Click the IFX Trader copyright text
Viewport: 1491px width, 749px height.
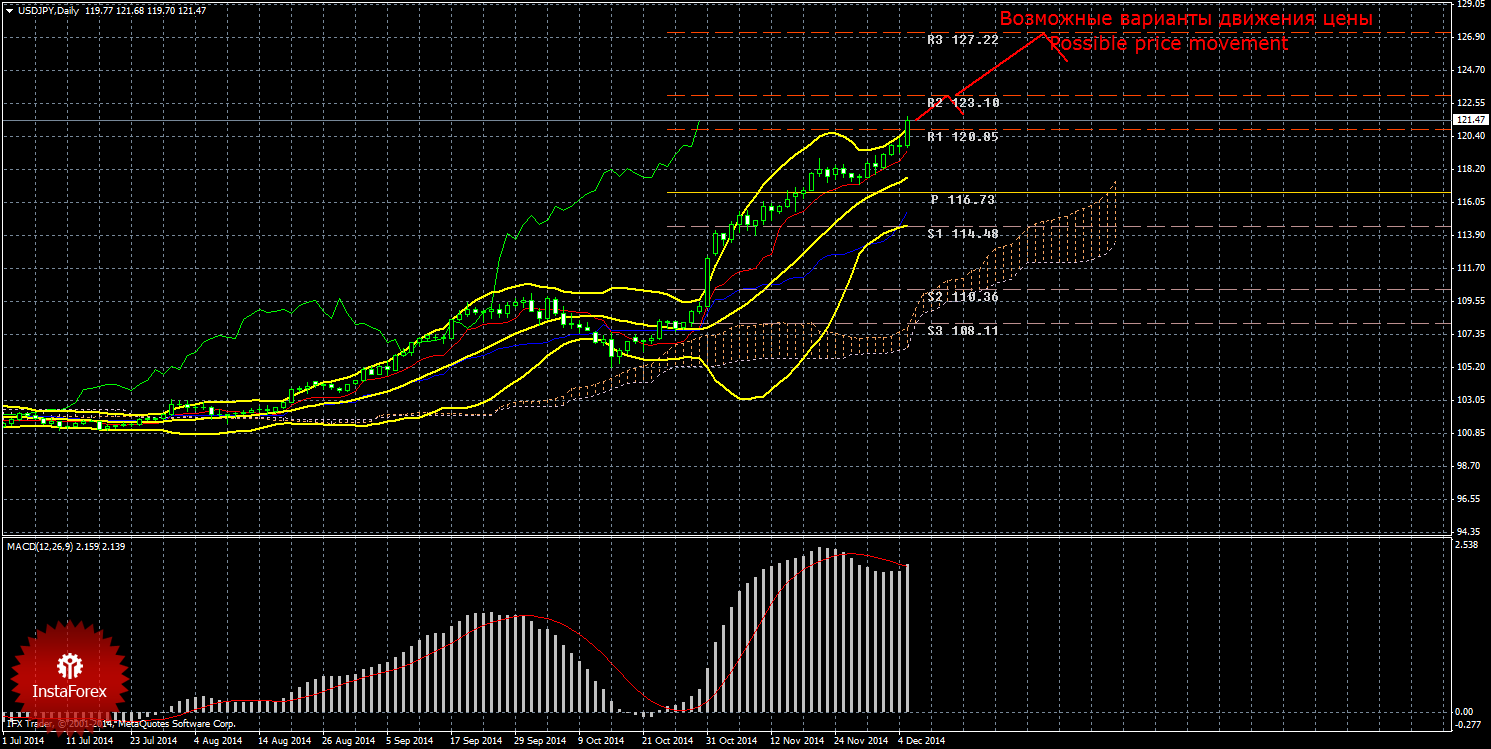[x=120, y=722]
